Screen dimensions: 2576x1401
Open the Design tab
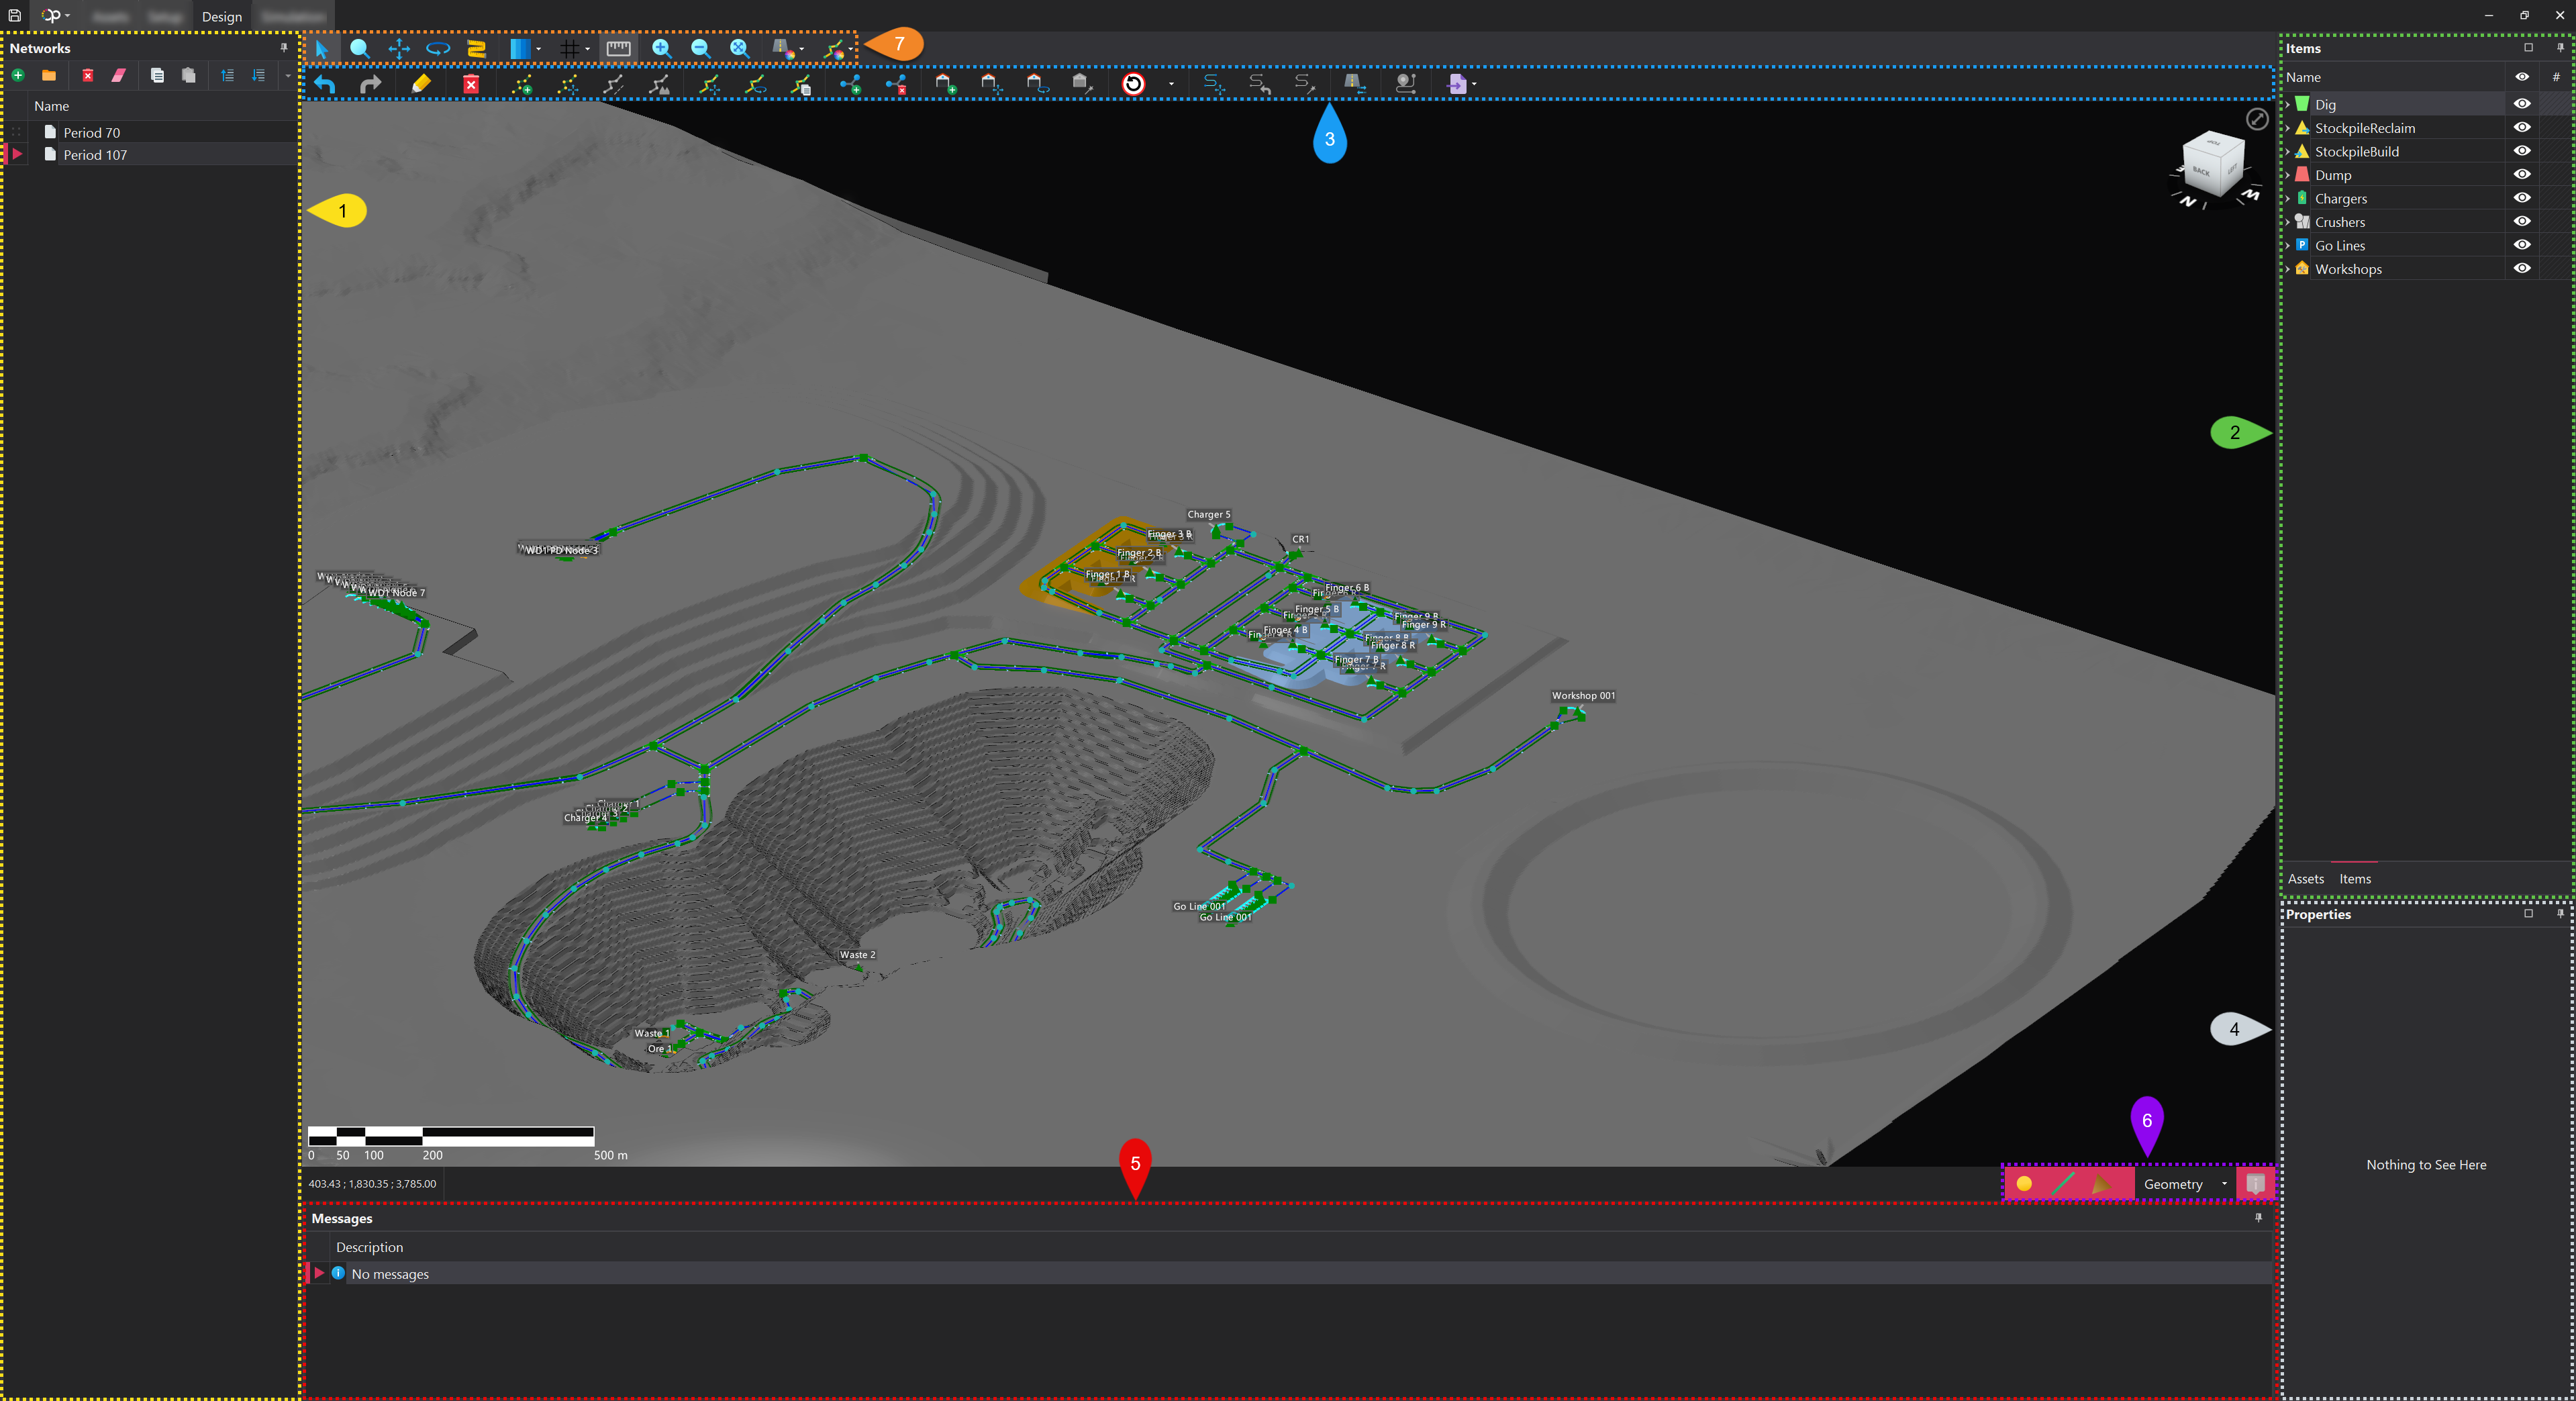221,16
